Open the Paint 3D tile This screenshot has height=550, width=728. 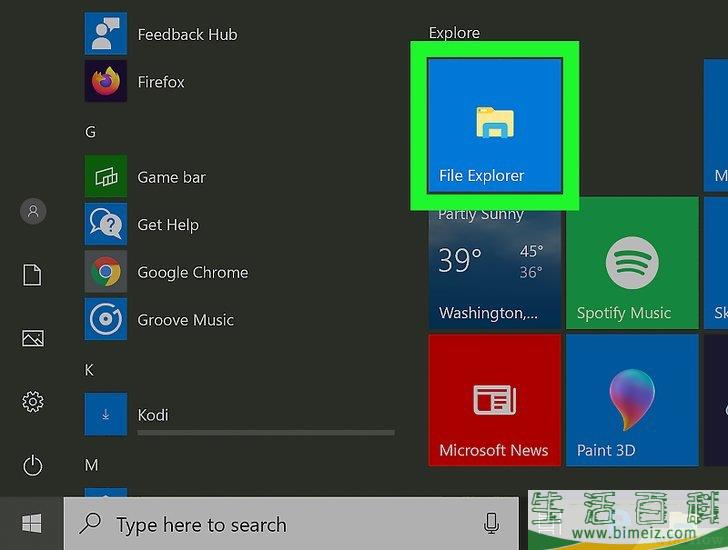tap(632, 400)
